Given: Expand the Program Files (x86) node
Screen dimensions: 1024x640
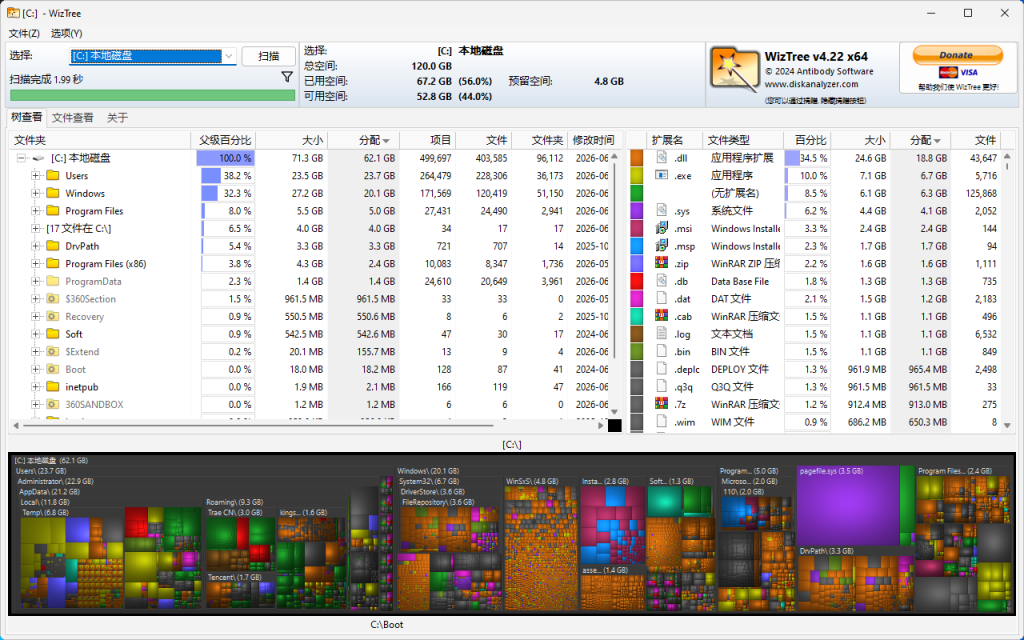Looking at the screenshot, I should pyautogui.click(x=36, y=264).
